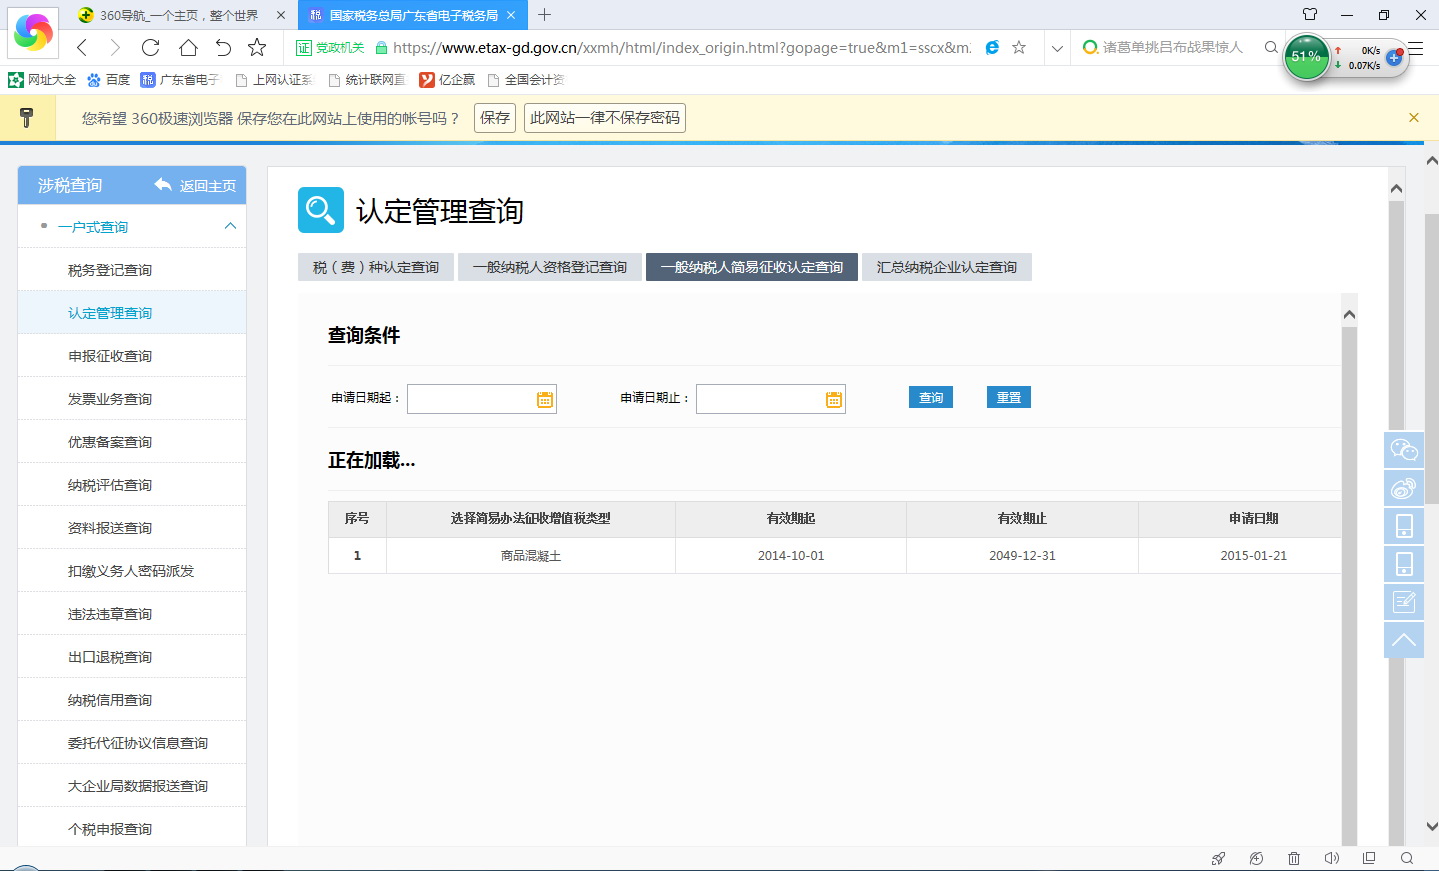This screenshot has height=871, width=1439.
Task: Expand the address bar dropdown arrow
Action: [1057, 48]
